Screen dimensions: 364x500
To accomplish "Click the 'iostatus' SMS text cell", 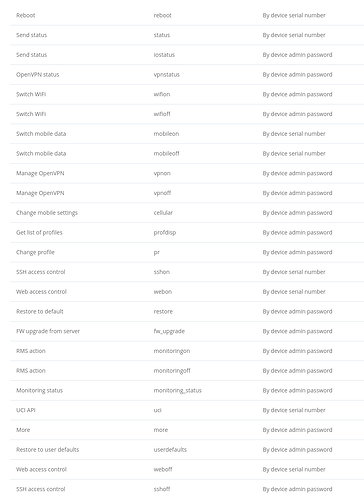I will (164, 55).
